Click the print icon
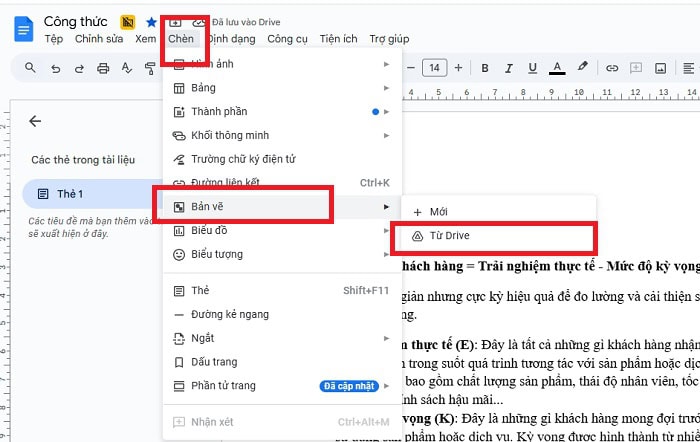Viewport: 700px width, 442px height. click(x=102, y=68)
